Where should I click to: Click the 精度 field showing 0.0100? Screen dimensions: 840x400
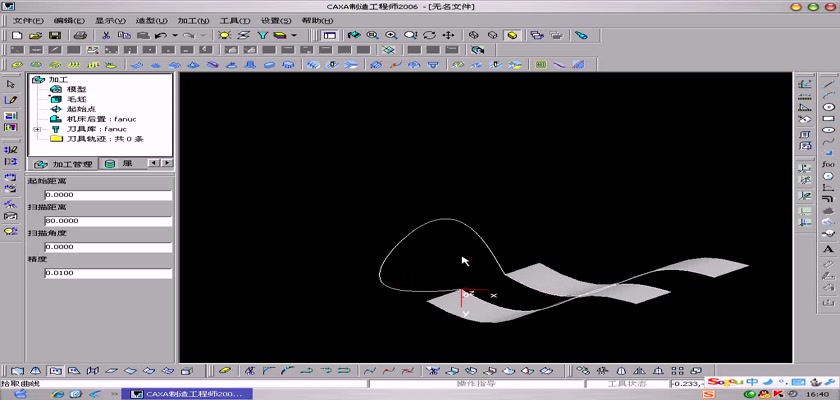(108, 273)
